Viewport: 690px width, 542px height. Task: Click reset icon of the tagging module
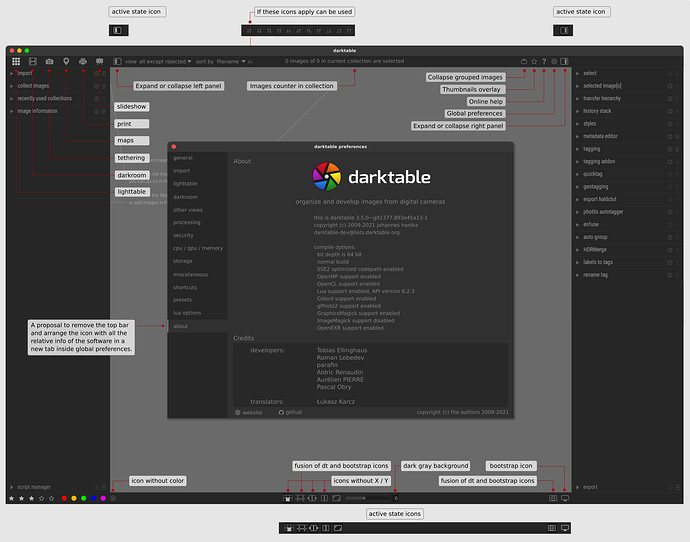point(670,149)
